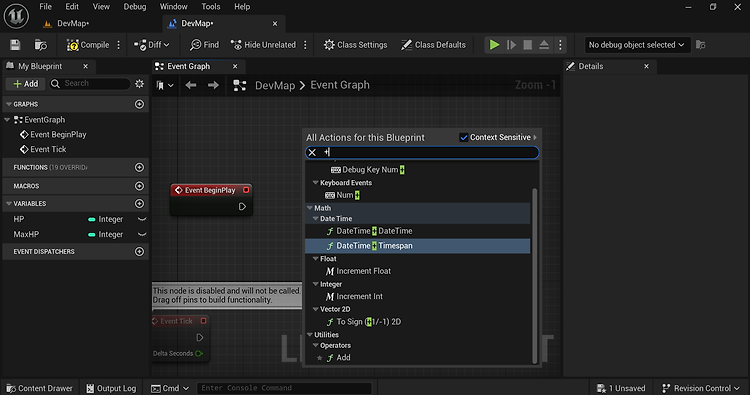
Task: Select Event Tick in the graph list
Action: pyautogui.click(x=43, y=149)
